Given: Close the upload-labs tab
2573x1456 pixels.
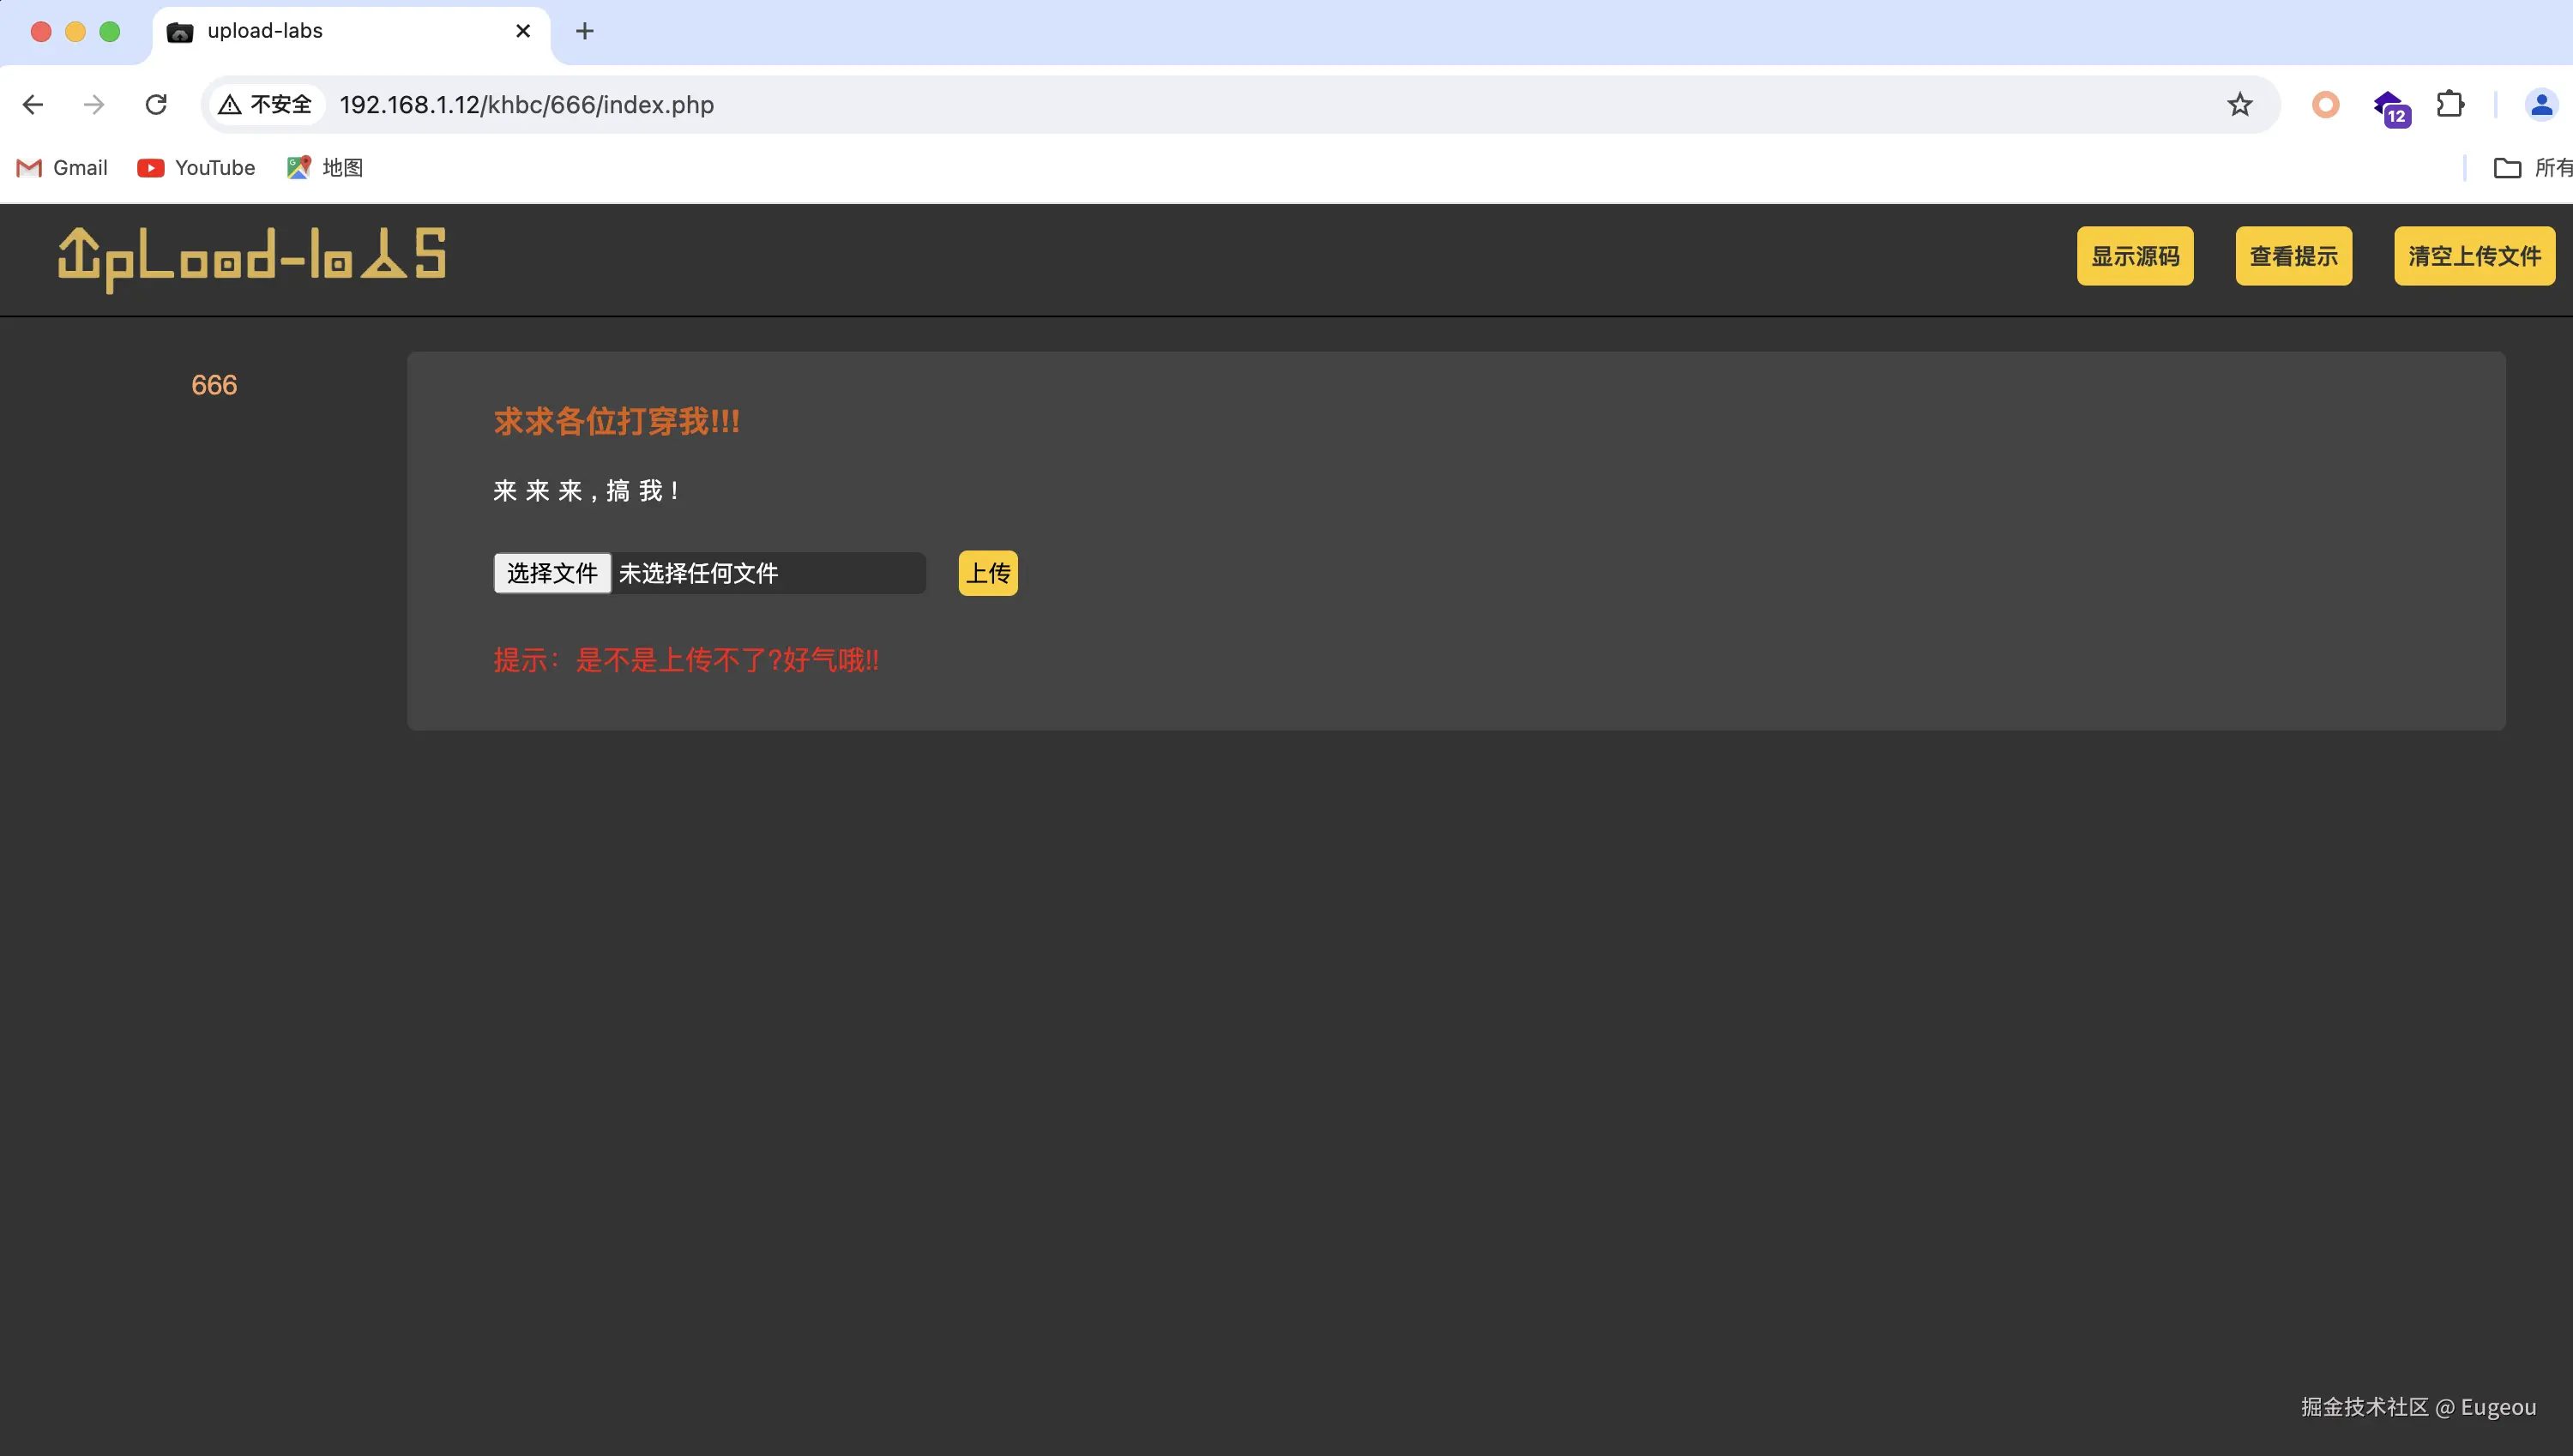Looking at the screenshot, I should point(523,32).
